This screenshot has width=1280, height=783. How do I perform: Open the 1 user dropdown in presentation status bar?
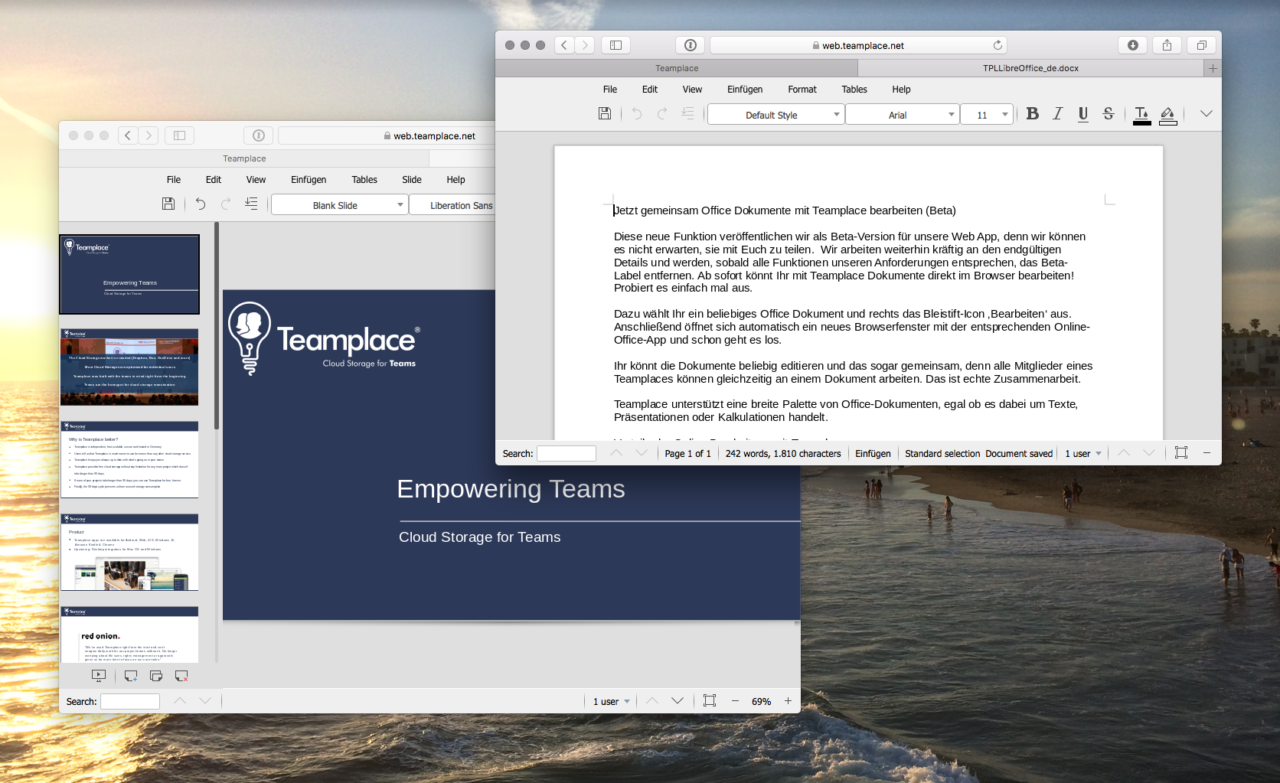tap(611, 701)
